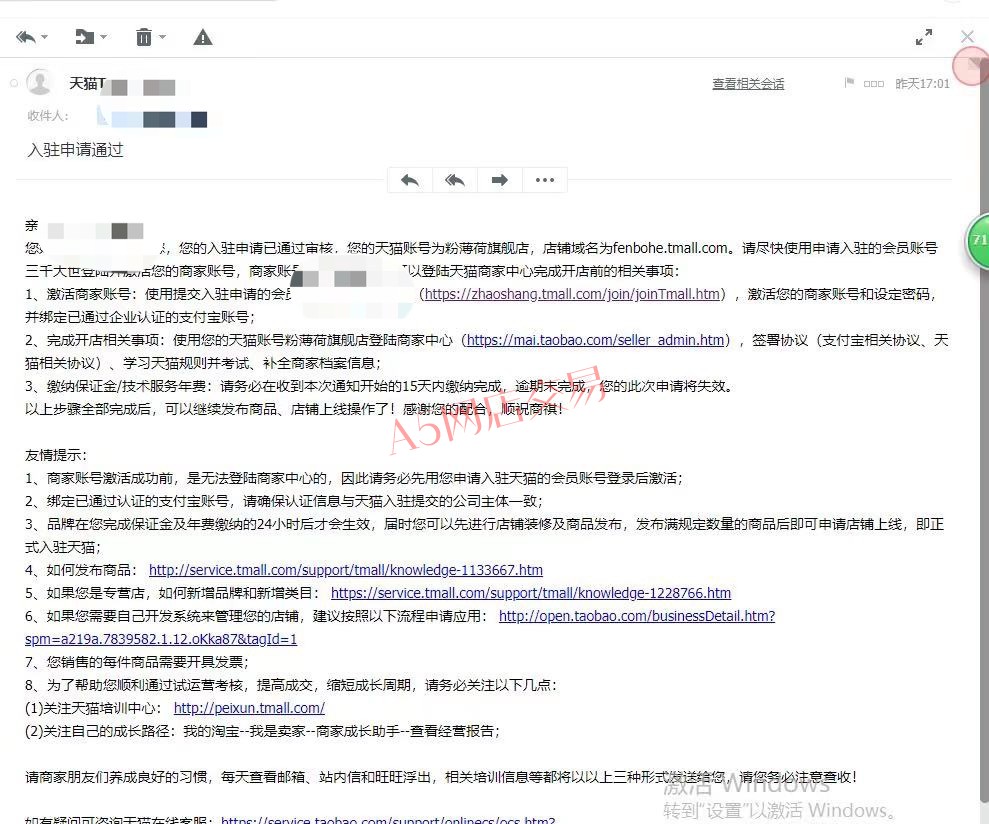
Task: Close the email with the X icon
Action: [x=968, y=37]
